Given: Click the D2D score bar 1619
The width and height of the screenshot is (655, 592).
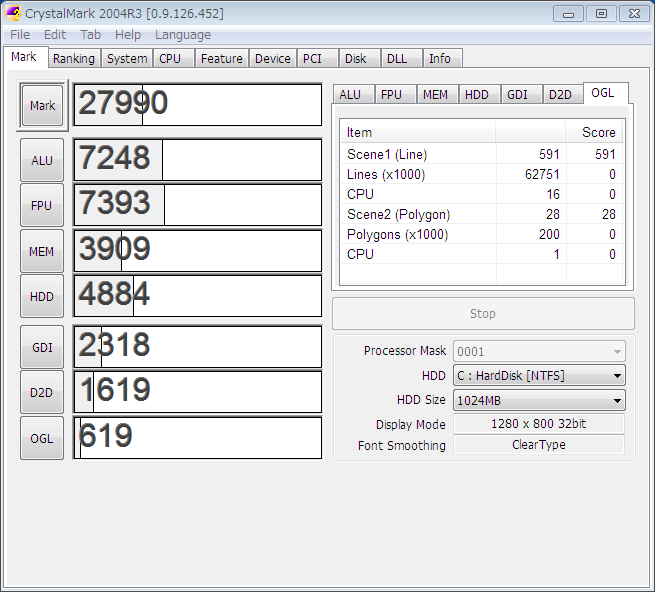Looking at the screenshot, I should tap(198, 392).
